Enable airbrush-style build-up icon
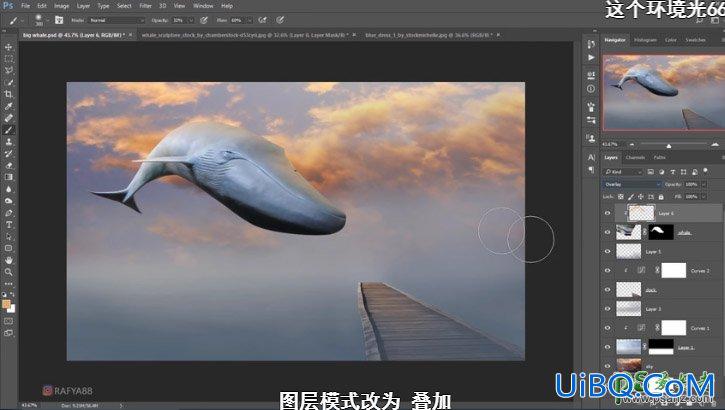Viewport: 725px width, 410px height. [263, 20]
